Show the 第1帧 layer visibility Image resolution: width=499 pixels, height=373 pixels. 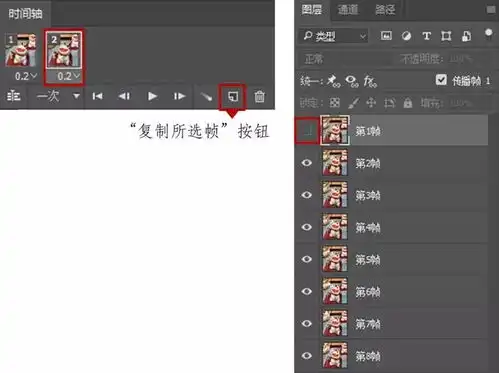[307, 131]
